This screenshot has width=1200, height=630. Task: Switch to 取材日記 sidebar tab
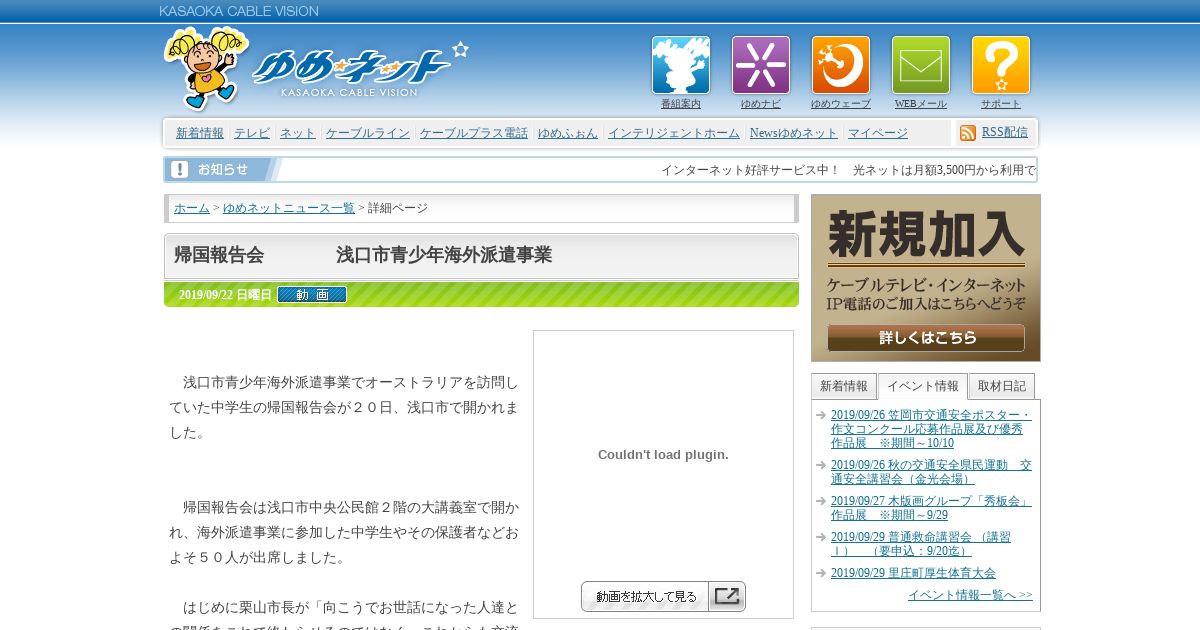[1002, 386]
